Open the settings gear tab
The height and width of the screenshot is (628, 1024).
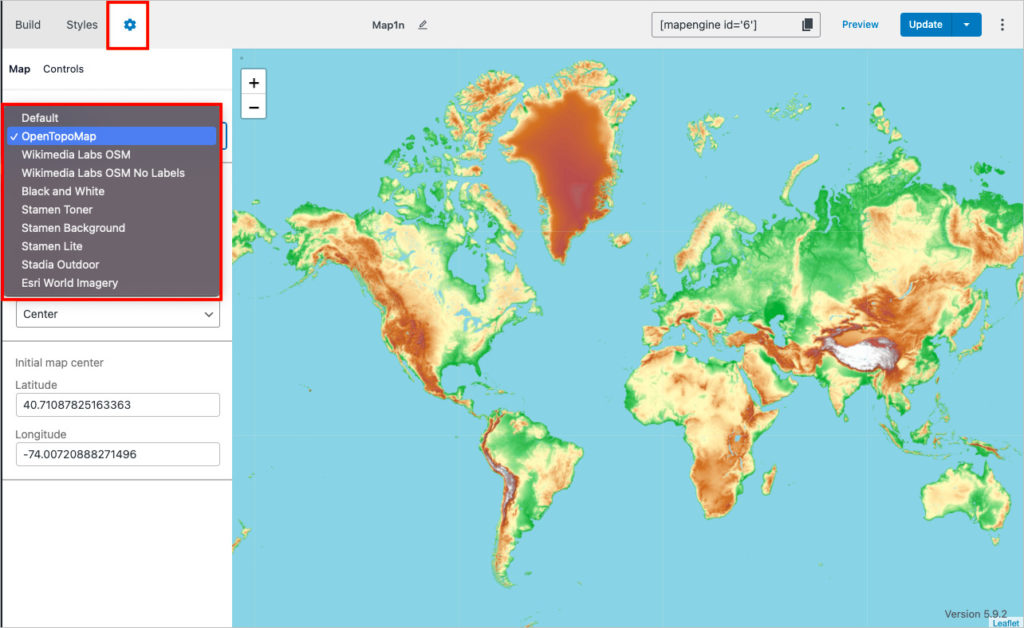(x=129, y=25)
